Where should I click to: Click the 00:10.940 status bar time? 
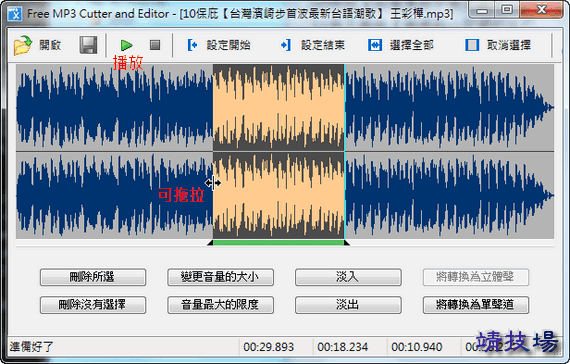[x=417, y=347]
